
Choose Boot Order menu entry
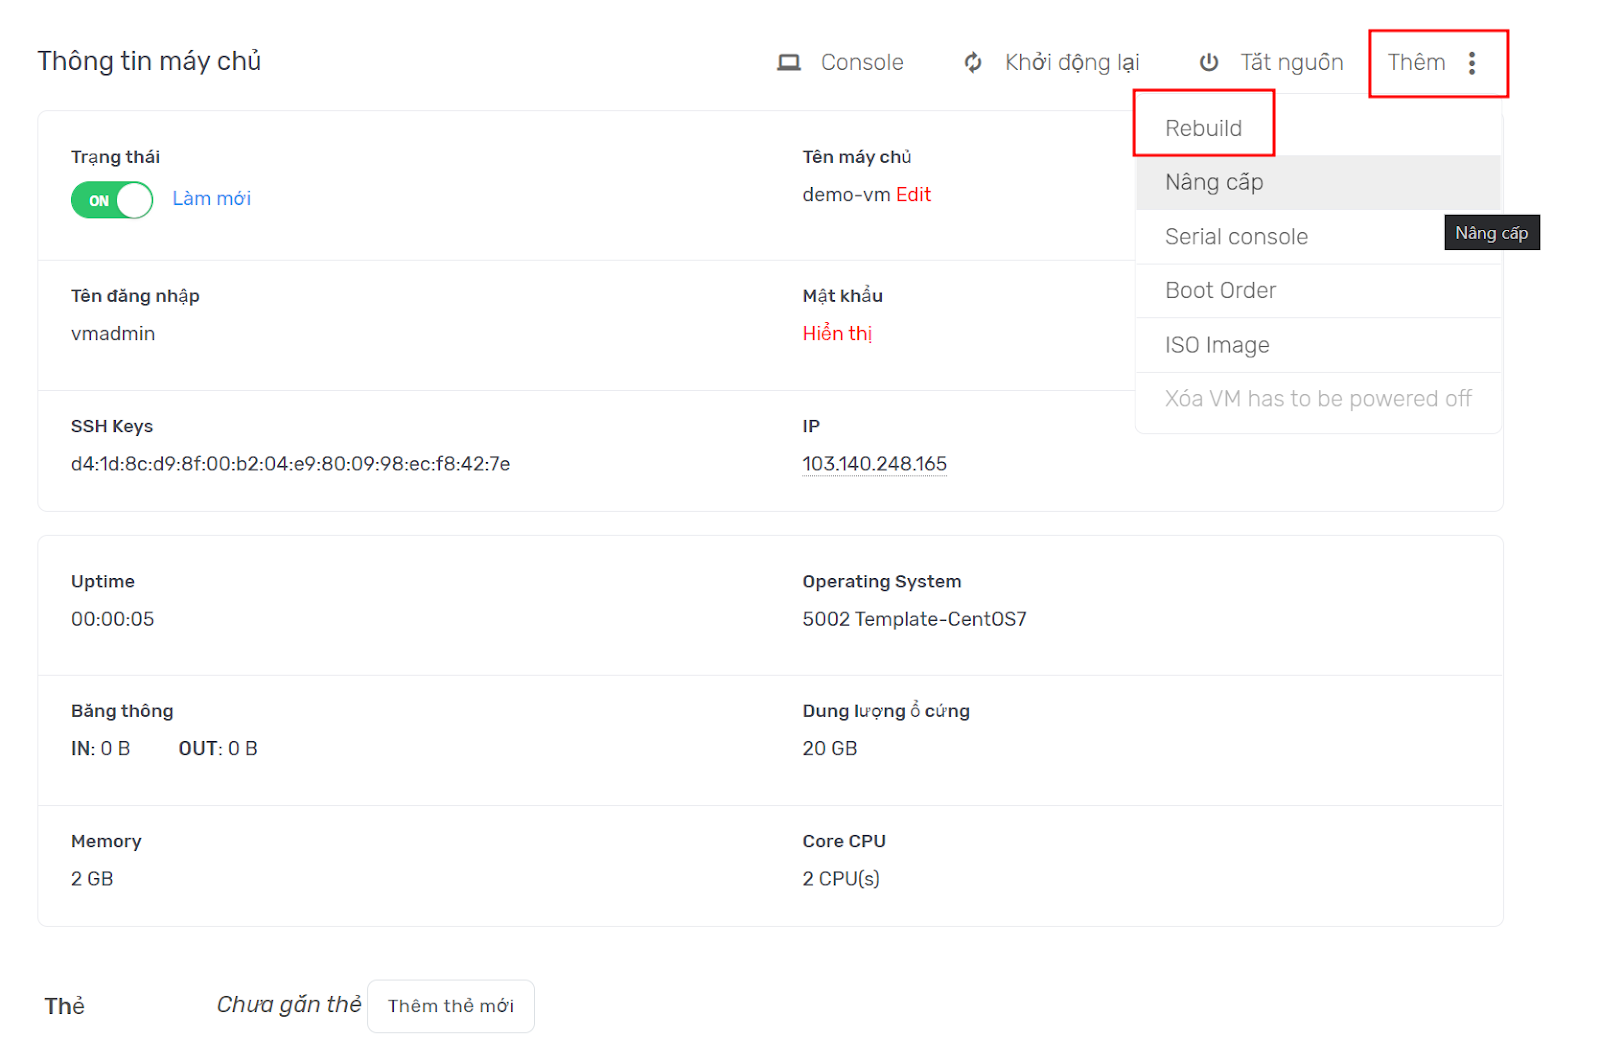point(1220,291)
